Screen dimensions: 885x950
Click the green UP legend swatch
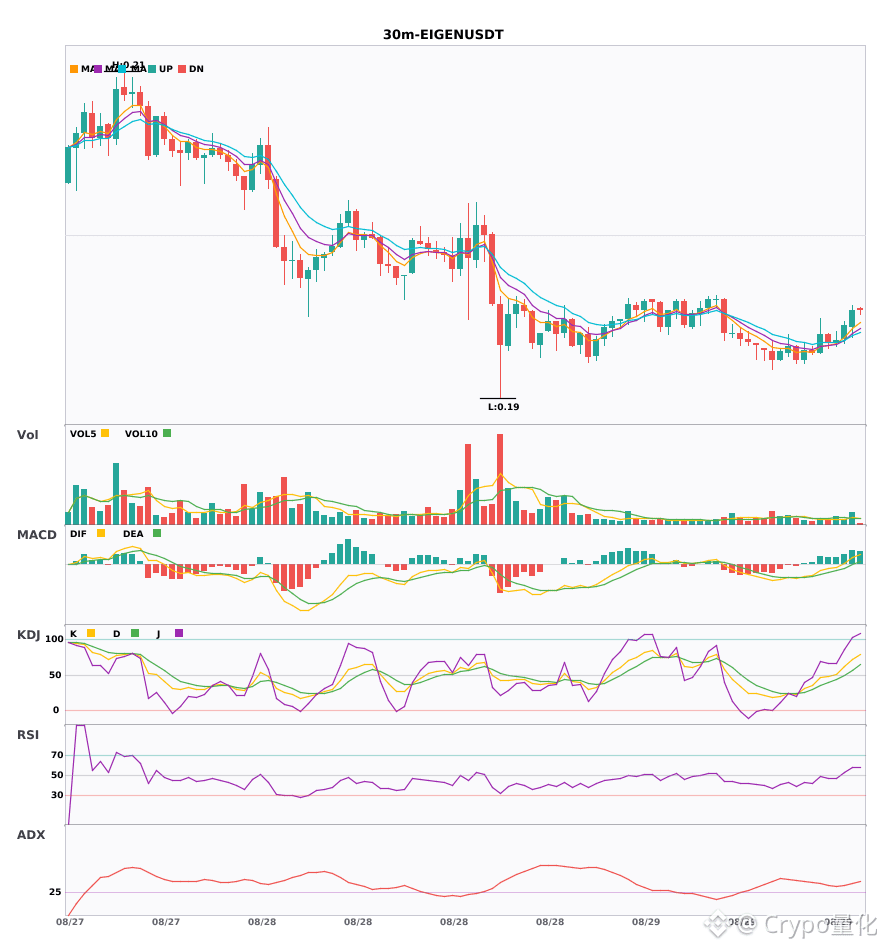coord(152,69)
